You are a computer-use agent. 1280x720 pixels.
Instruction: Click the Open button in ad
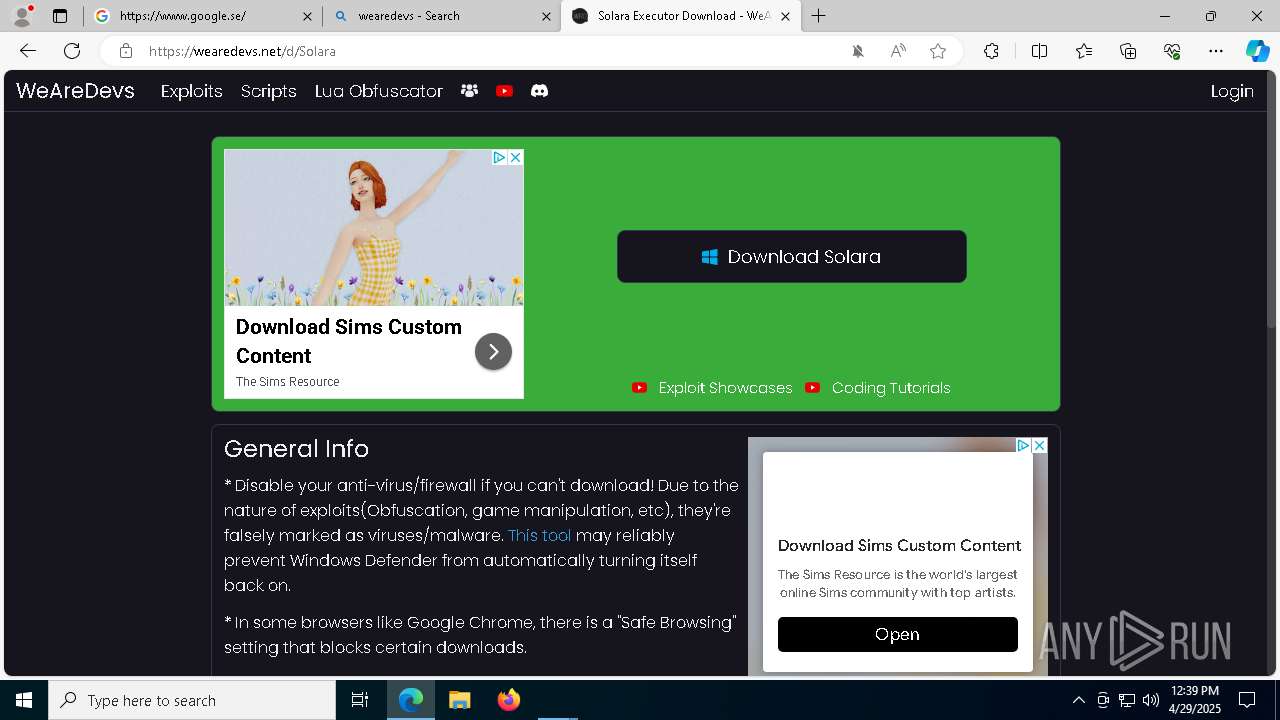click(897, 635)
